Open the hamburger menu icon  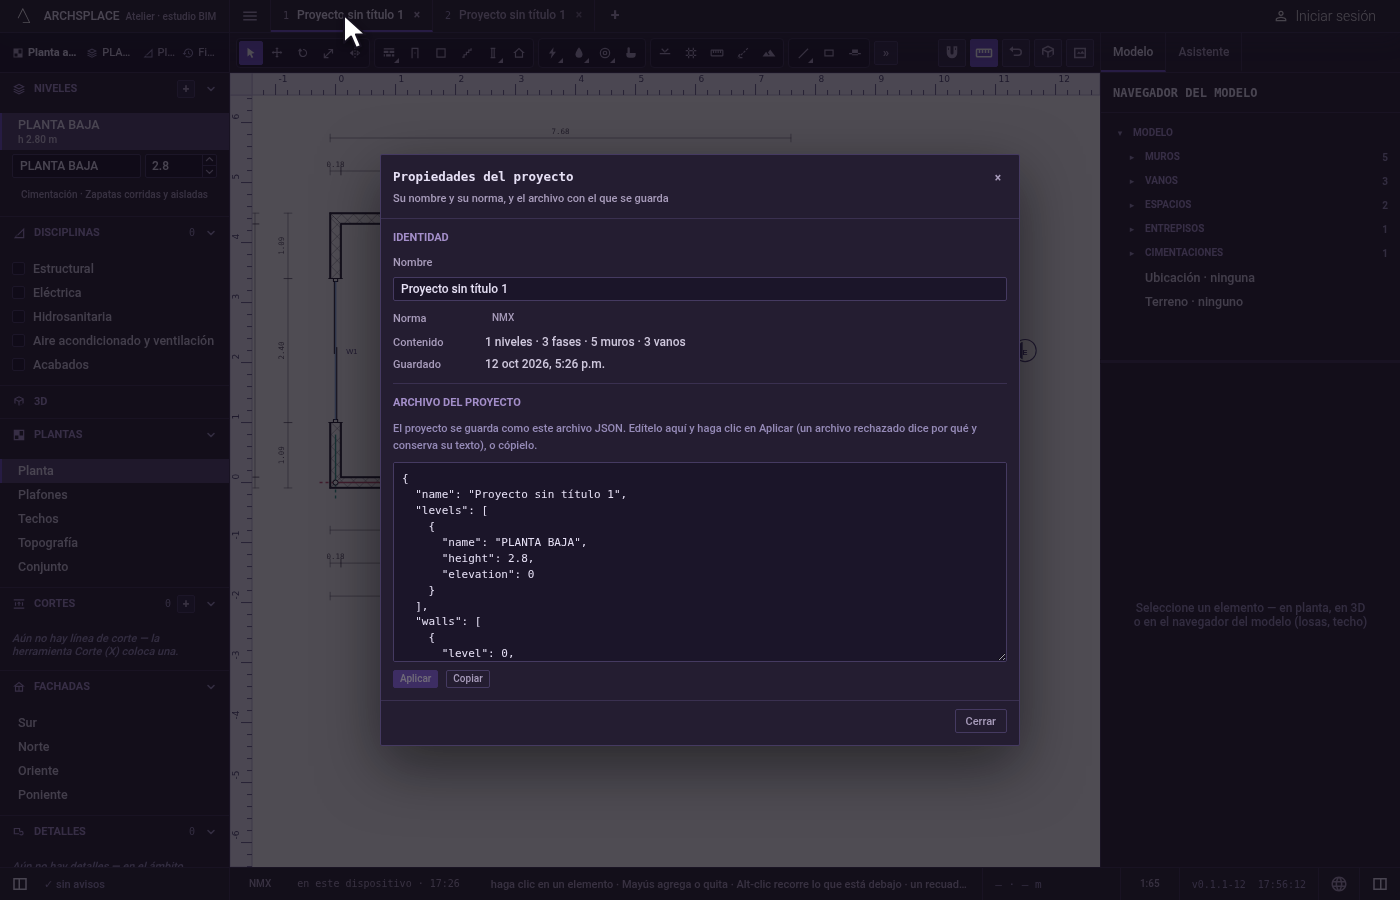[250, 15]
